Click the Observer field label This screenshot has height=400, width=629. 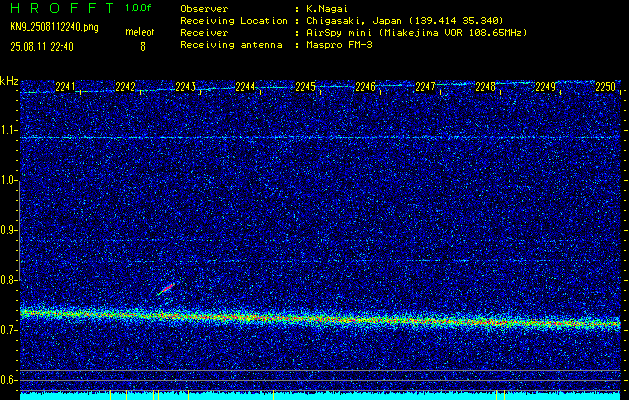[x=204, y=9]
